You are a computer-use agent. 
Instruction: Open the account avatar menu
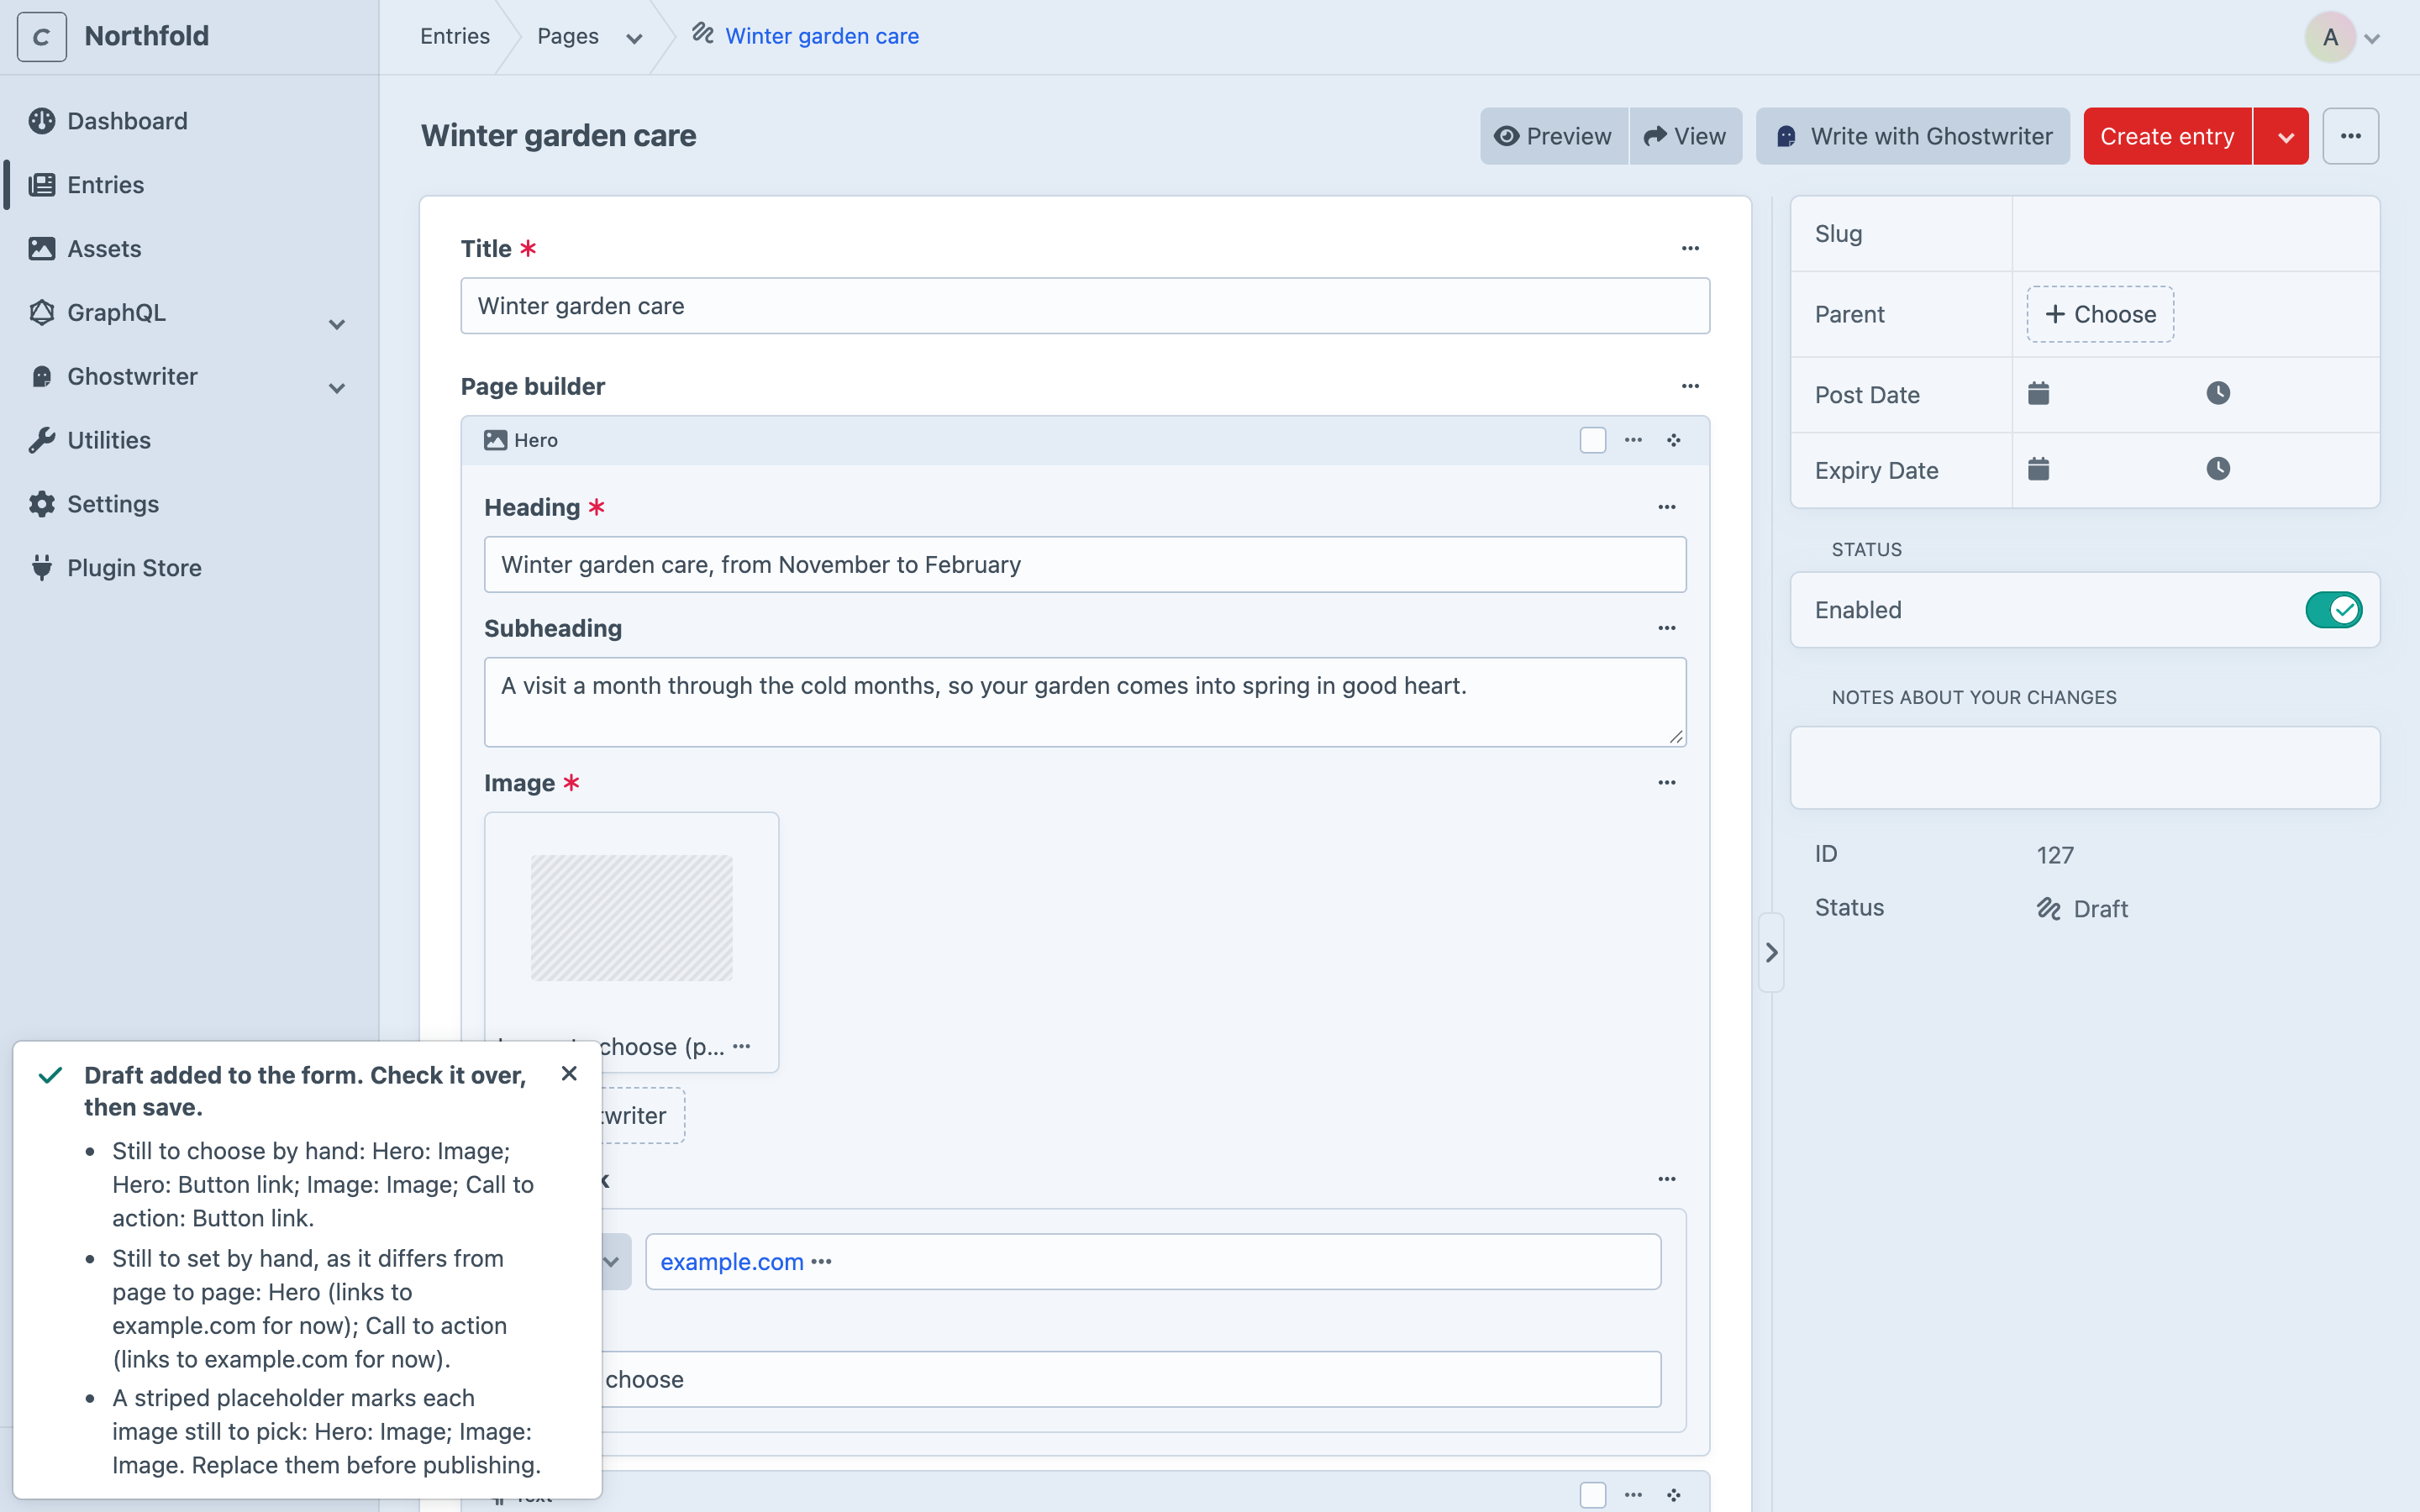2343,37
